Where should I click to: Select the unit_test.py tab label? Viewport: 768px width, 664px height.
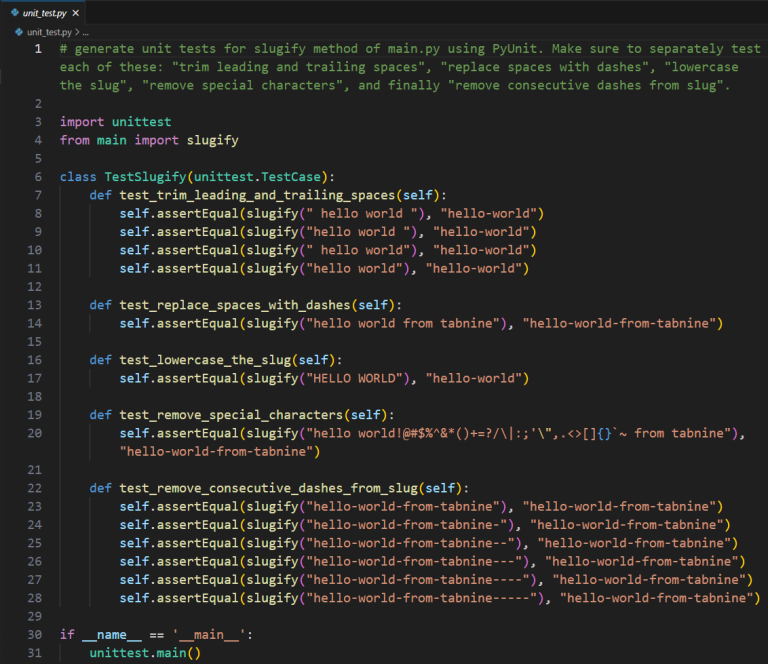[44, 13]
